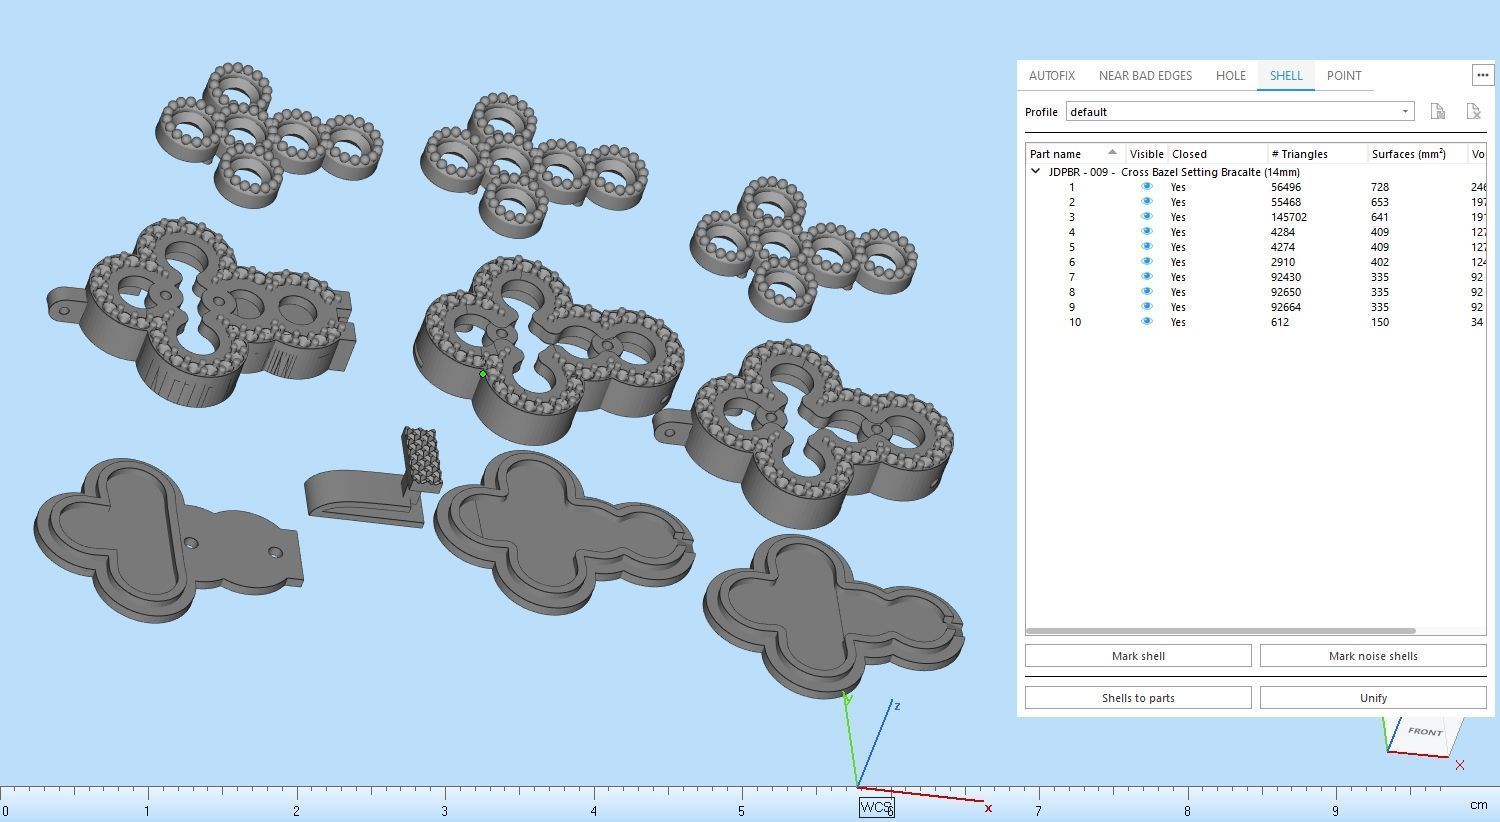The width and height of the screenshot is (1500, 822).
Task: Click the FRONT face of the view cube
Action: coord(1425,731)
